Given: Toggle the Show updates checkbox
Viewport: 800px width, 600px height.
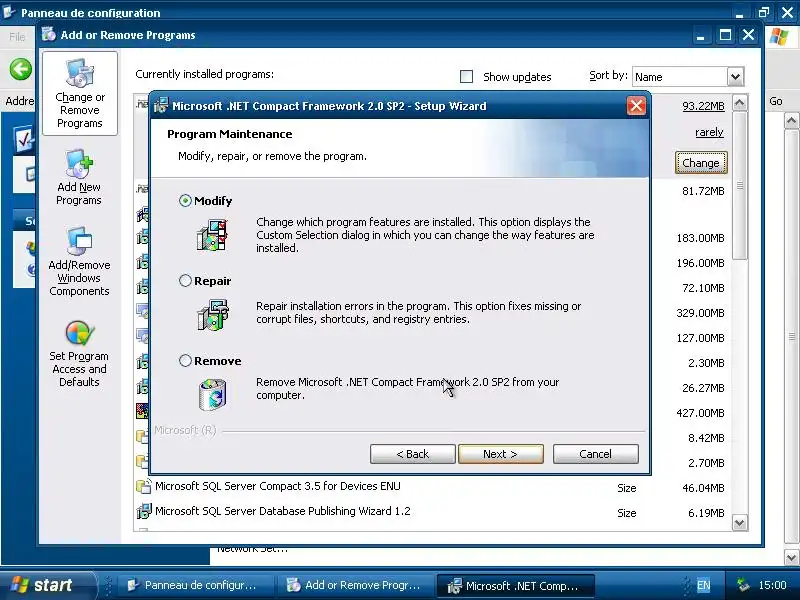Looking at the screenshot, I should [466, 77].
